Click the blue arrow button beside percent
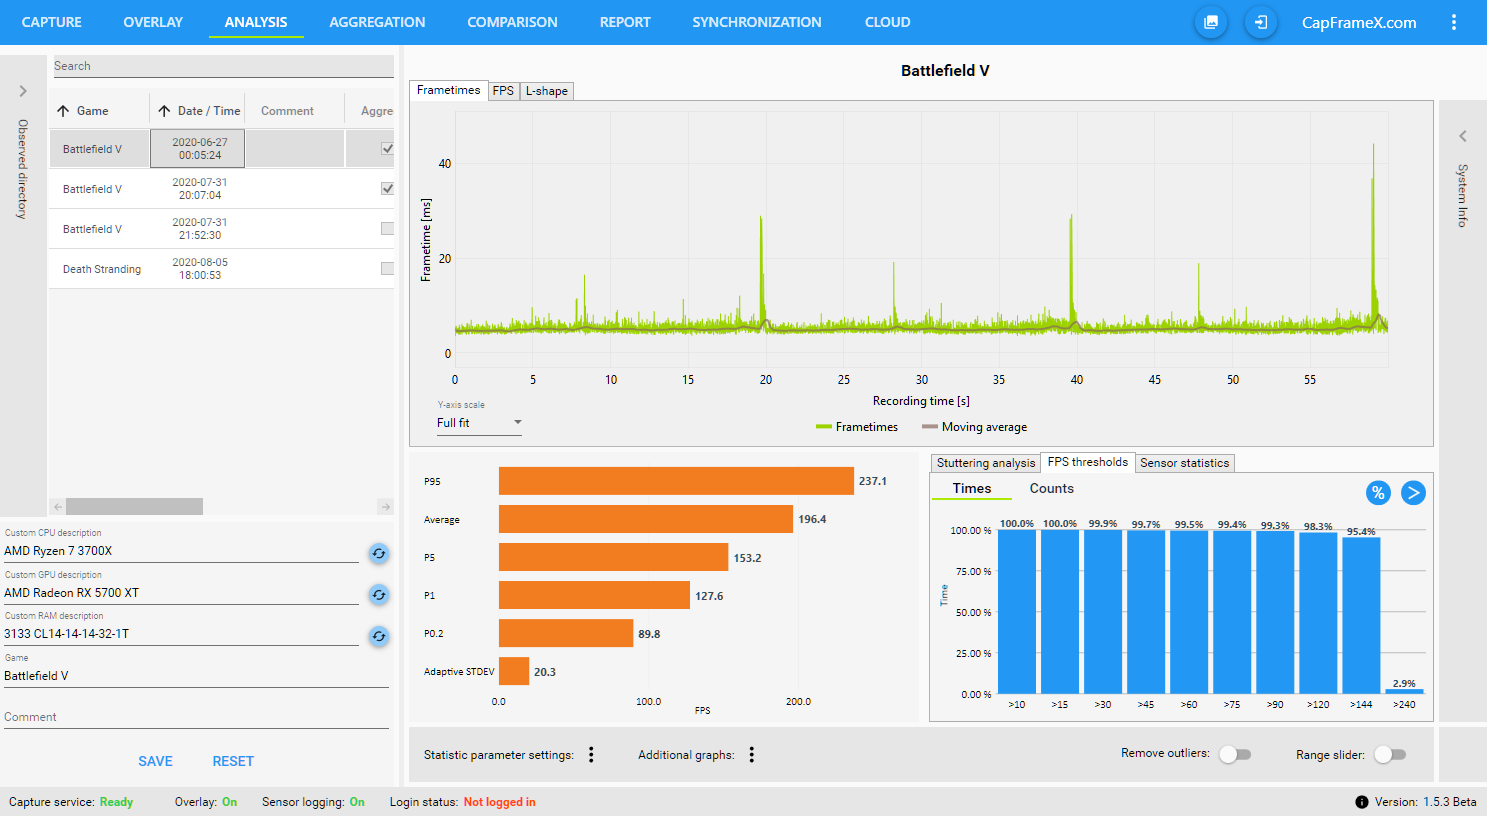This screenshot has height=816, width=1487. [x=1413, y=492]
